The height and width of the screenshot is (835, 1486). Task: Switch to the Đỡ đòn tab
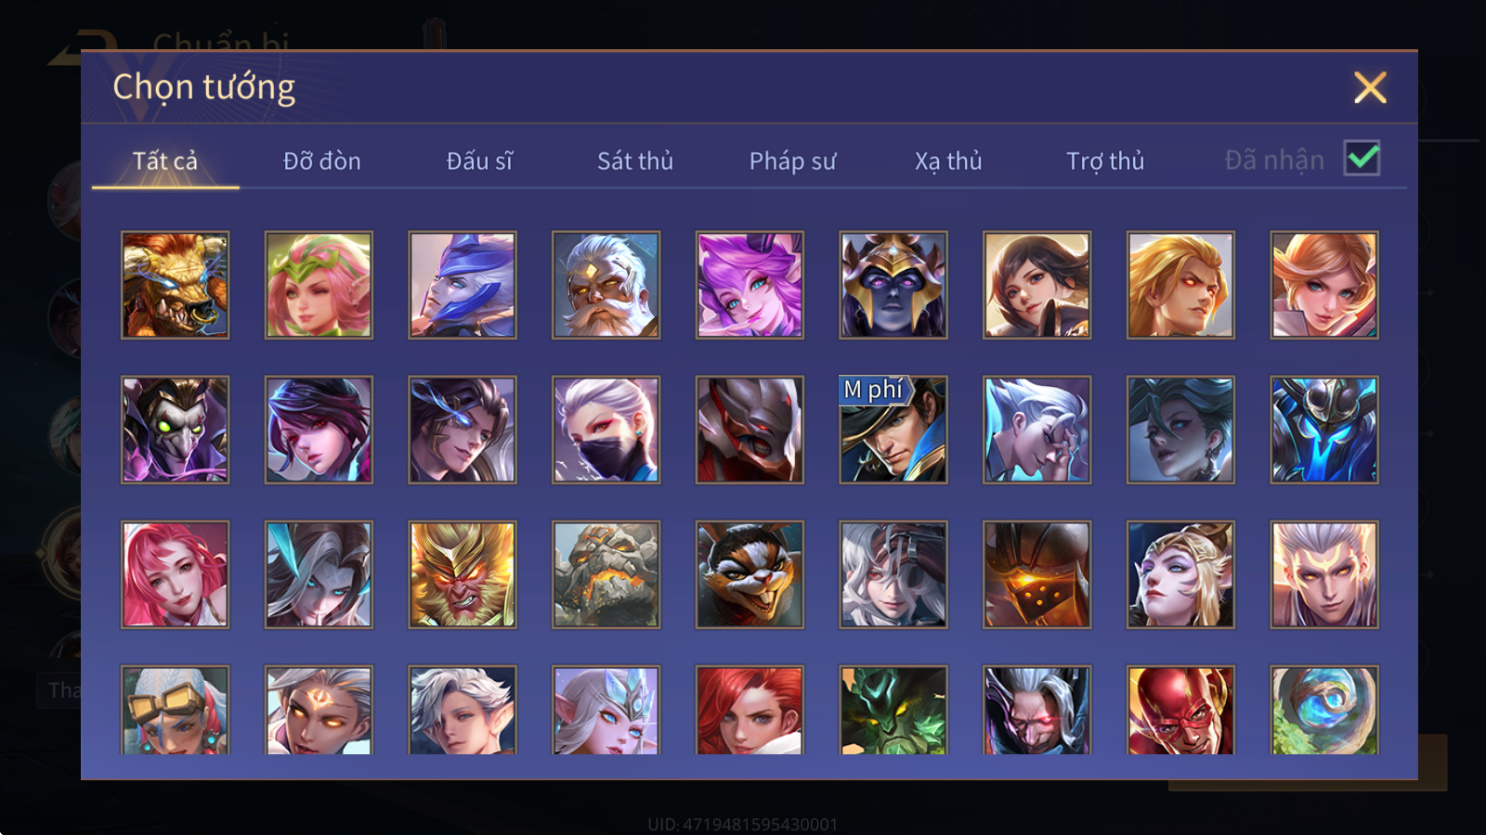(322, 161)
